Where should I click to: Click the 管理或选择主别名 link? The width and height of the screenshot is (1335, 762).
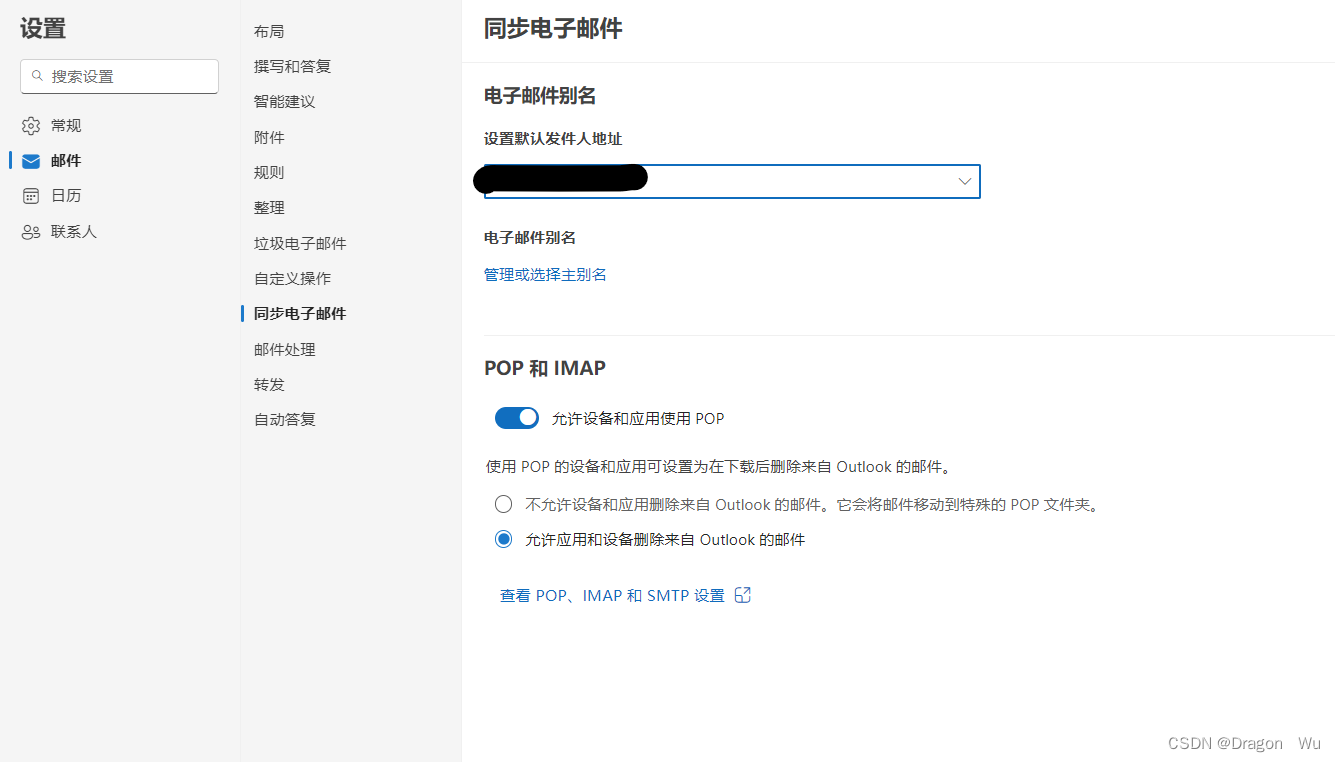click(x=545, y=275)
